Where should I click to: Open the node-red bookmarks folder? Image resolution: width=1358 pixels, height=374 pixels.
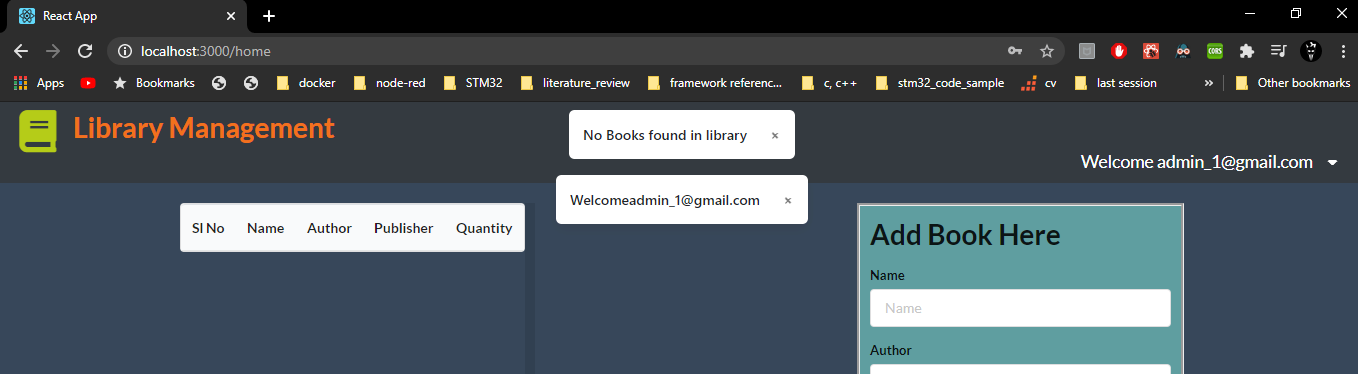tap(389, 83)
